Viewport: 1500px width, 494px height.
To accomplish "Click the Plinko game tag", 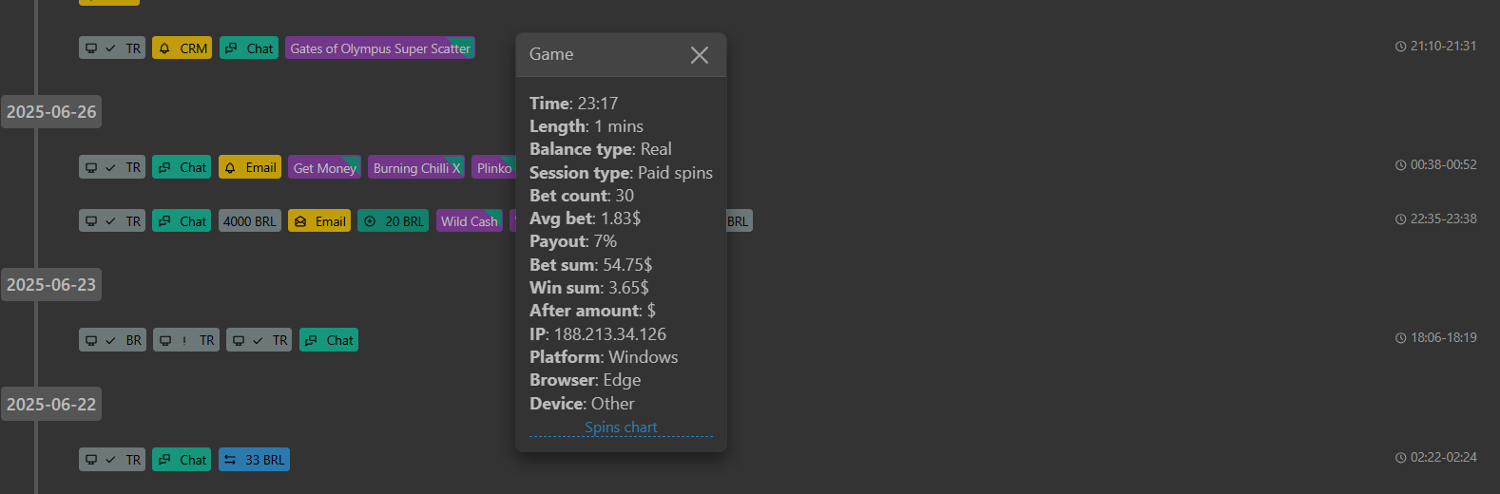I will tap(494, 168).
